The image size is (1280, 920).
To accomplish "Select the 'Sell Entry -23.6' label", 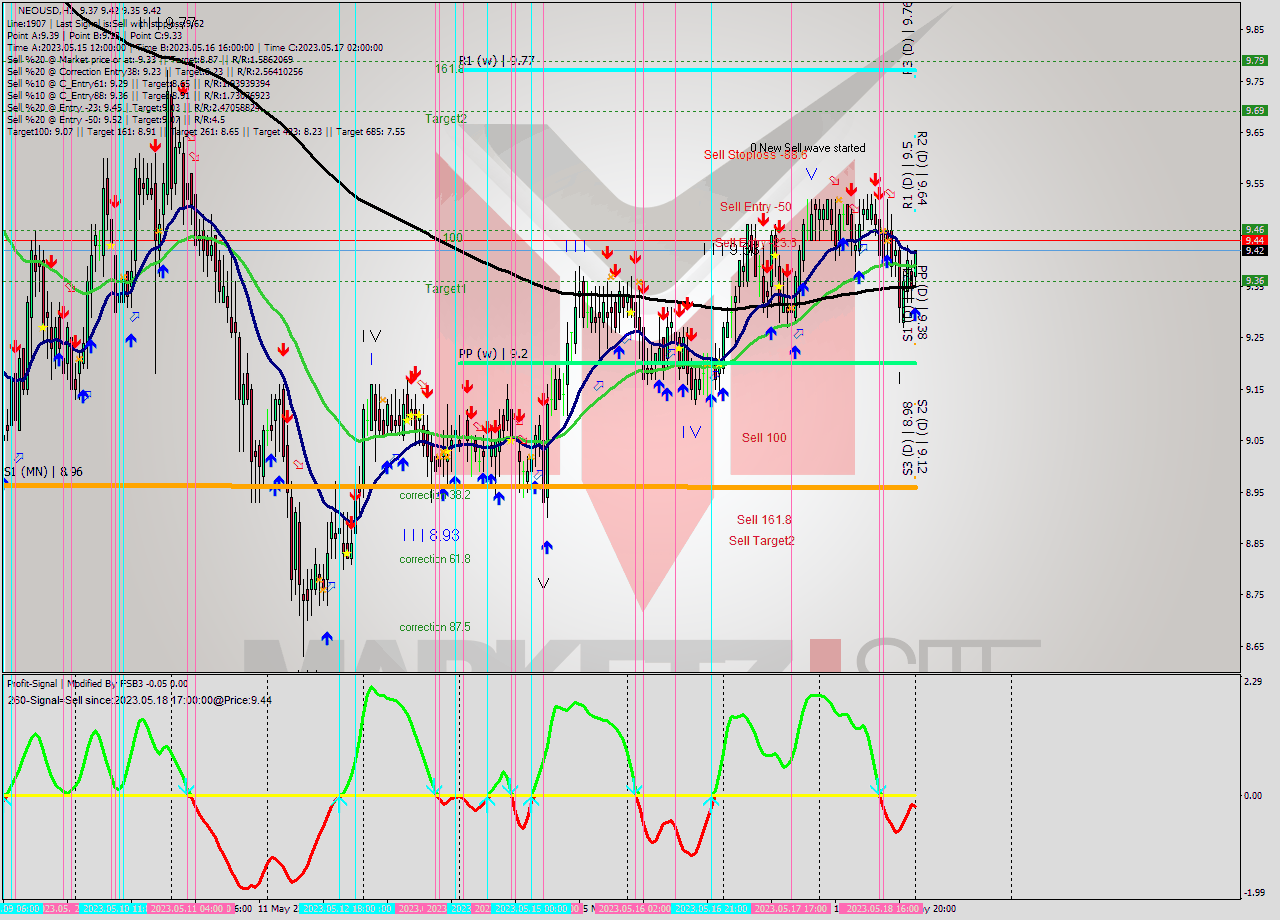I will [755, 243].
